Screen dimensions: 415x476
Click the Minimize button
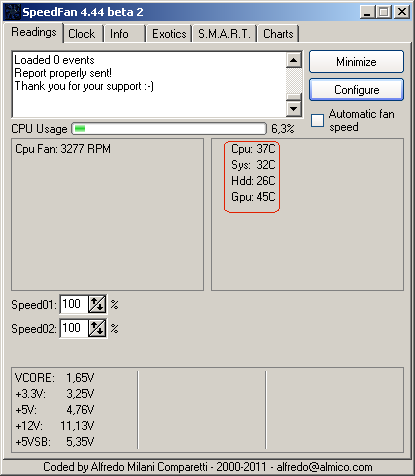pos(356,62)
